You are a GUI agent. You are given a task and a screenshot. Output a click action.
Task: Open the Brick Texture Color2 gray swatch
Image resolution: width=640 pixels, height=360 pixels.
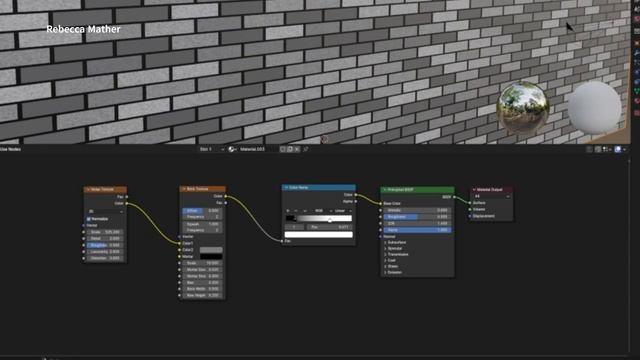tap(211, 250)
